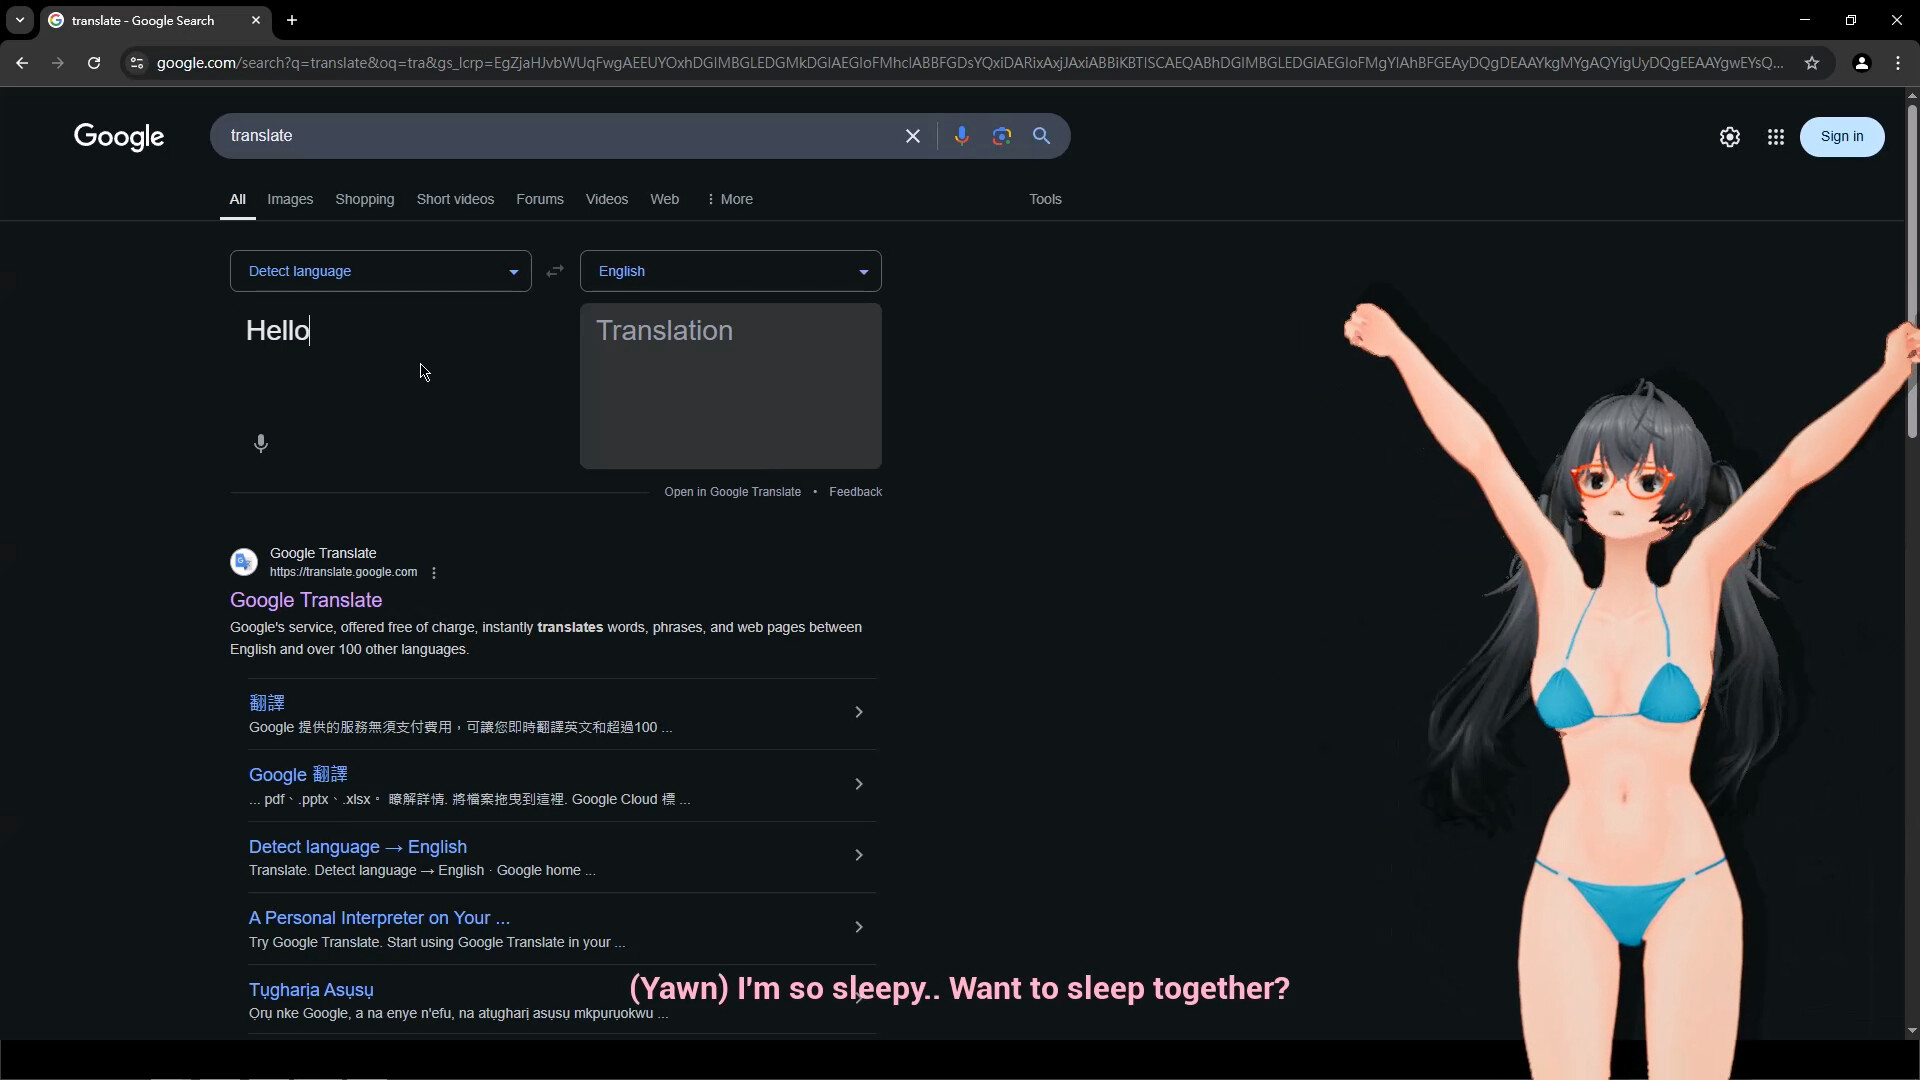This screenshot has width=1920, height=1080.
Task: Click the Sign in button
Action: click(1841, 136)
